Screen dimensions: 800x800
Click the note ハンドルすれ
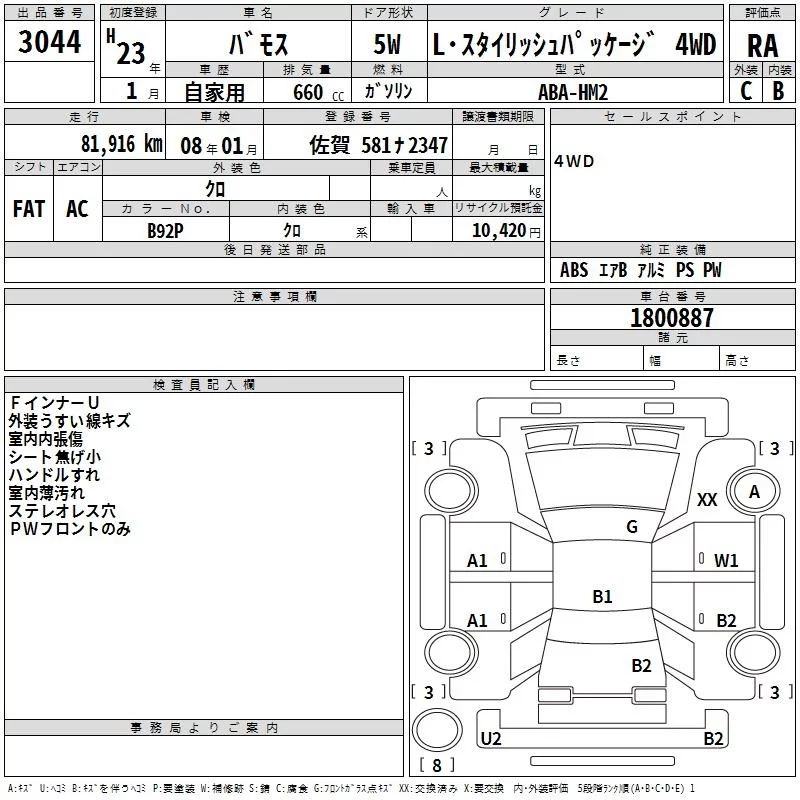(x=54, y=474)
